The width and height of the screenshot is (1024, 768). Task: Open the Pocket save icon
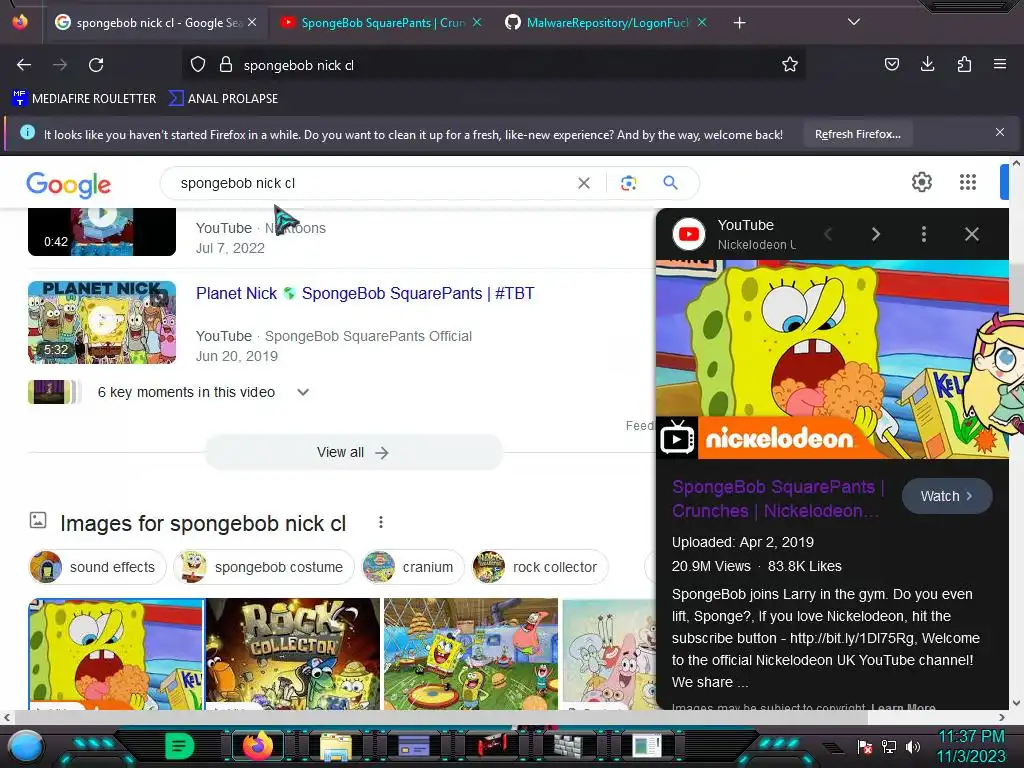point(891,64)
